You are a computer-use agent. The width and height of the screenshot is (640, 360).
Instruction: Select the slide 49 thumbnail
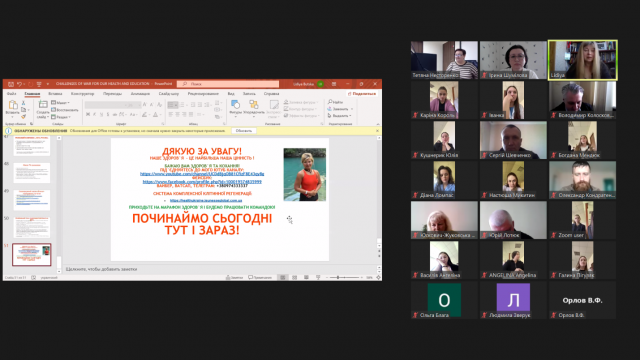(x=31, y=200)
